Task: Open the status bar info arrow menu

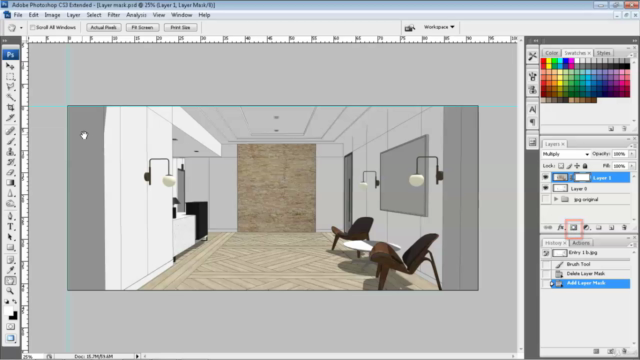Action: 137,356
